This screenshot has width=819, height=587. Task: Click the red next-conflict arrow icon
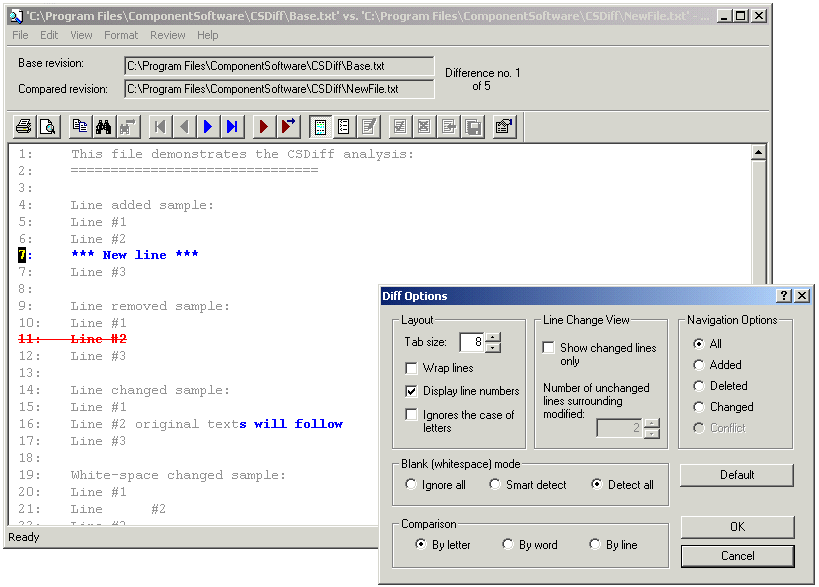tap(264, 127)
